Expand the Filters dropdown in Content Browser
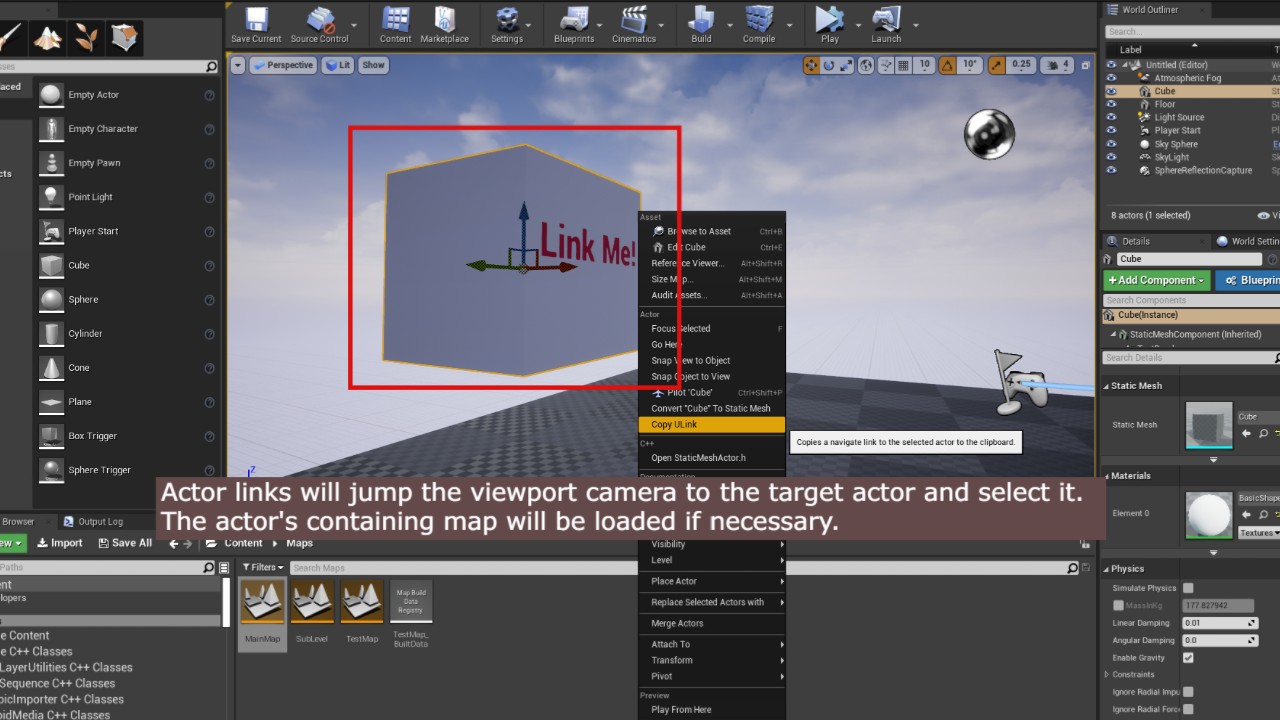This screenshot has width=1280, height=720. (263, 567)
